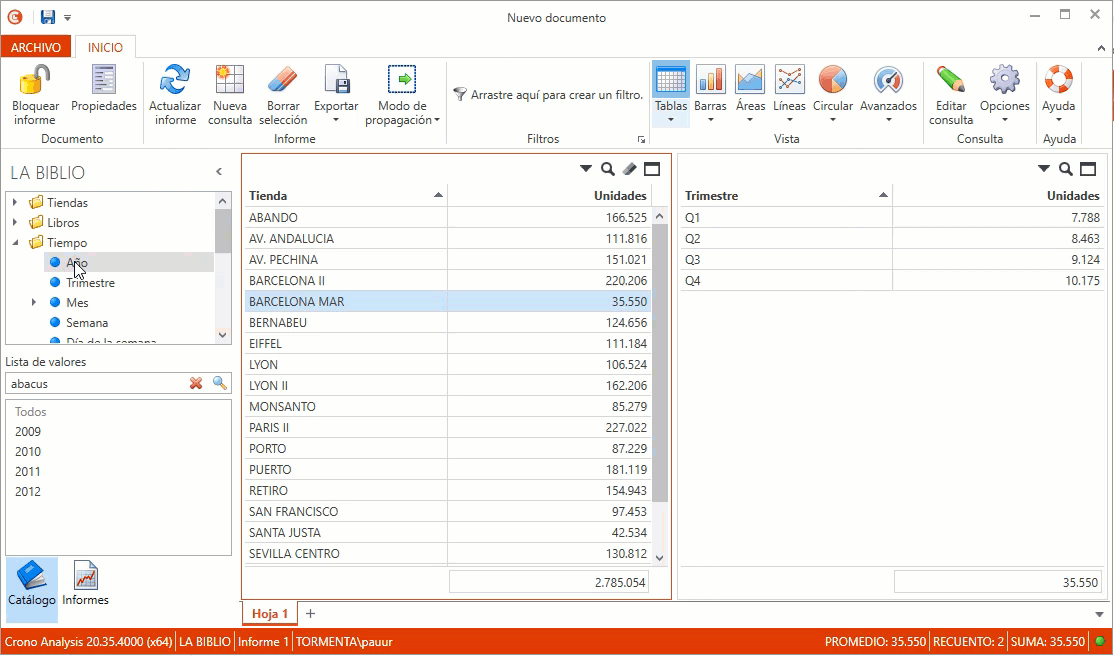Select the Hoja 1 sheet tab
The height and width of the screenshot is (656, 1114).
270,613
